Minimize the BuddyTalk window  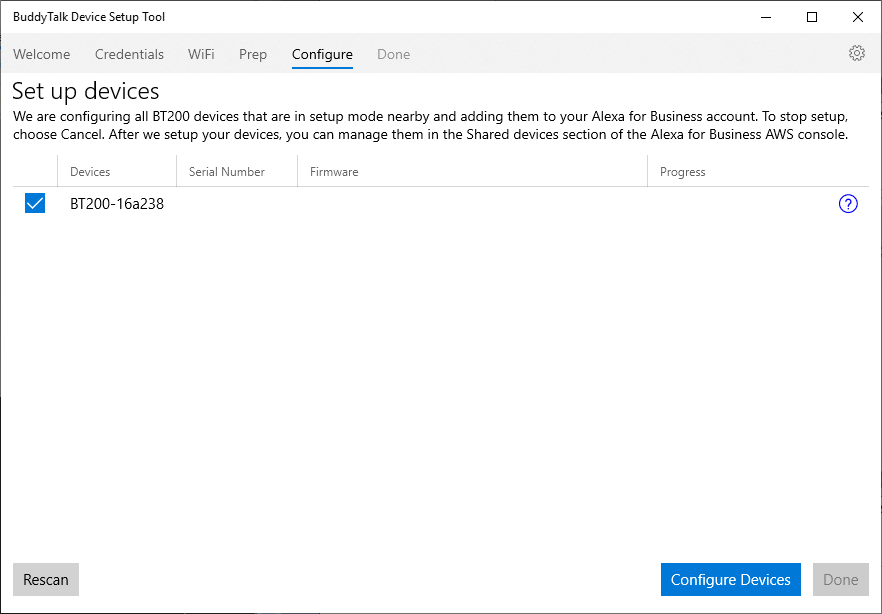click(766, 17)
